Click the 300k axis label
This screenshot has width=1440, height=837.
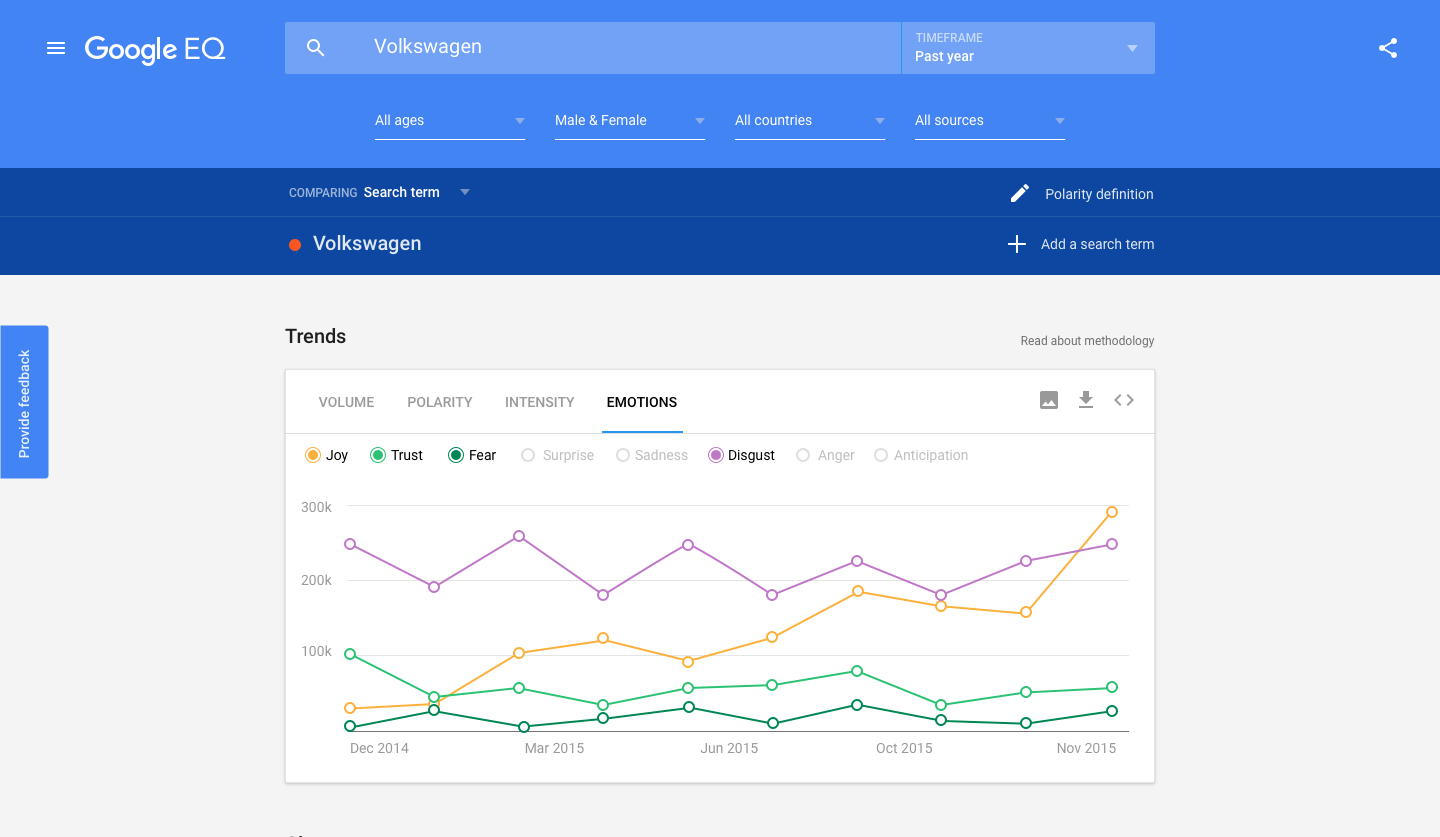click(316, 507)
